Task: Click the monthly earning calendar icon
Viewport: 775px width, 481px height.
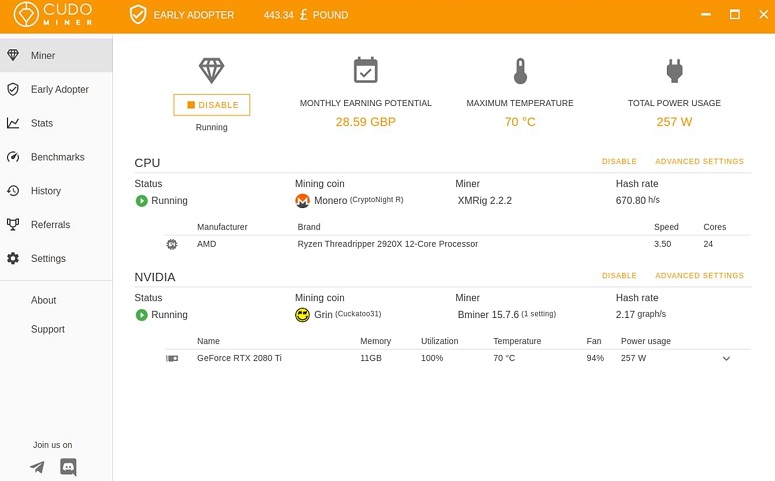Action: tap(366, 70)
